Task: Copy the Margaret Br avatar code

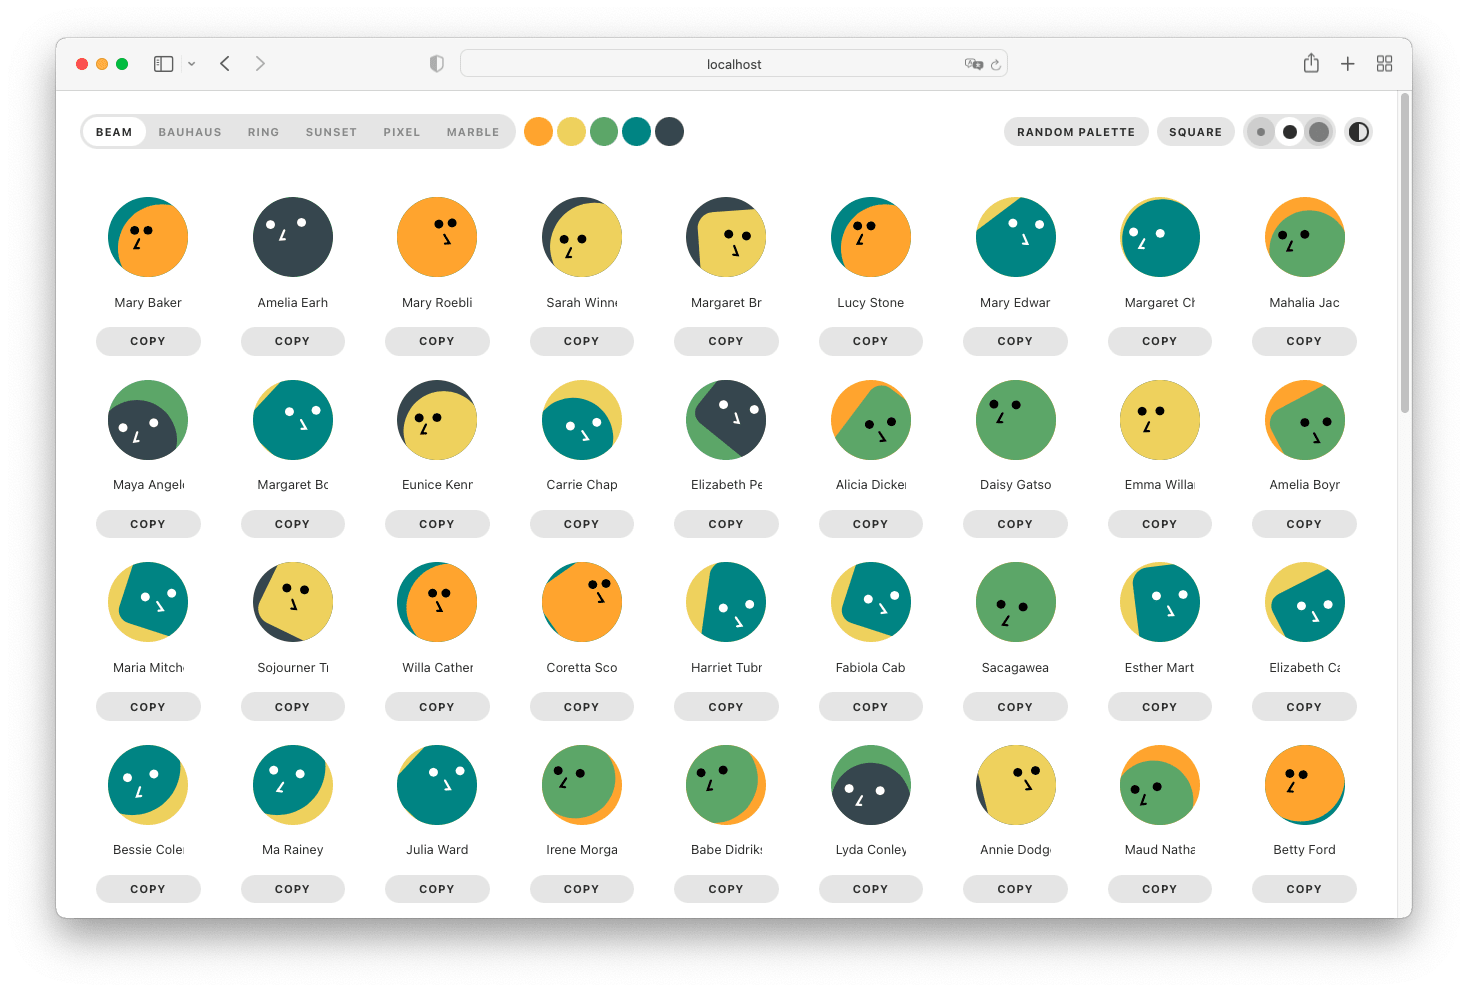Action: tap(726, 341)
